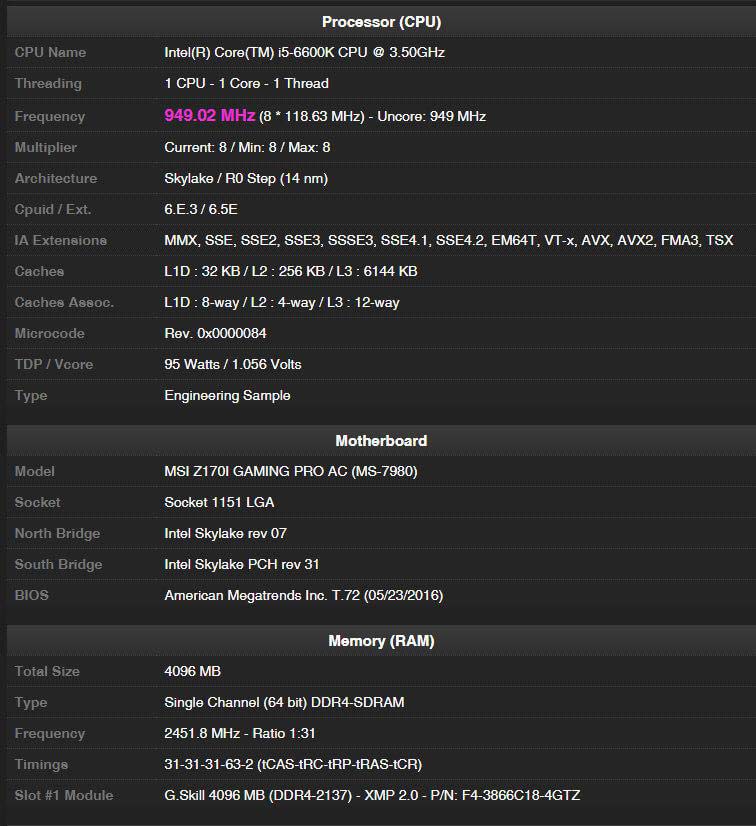Click the G.Skill 4096 MB Slot #1 Module text
This screenshot has width=756, height=826.
pyautogui.click(x=372, y=795)
